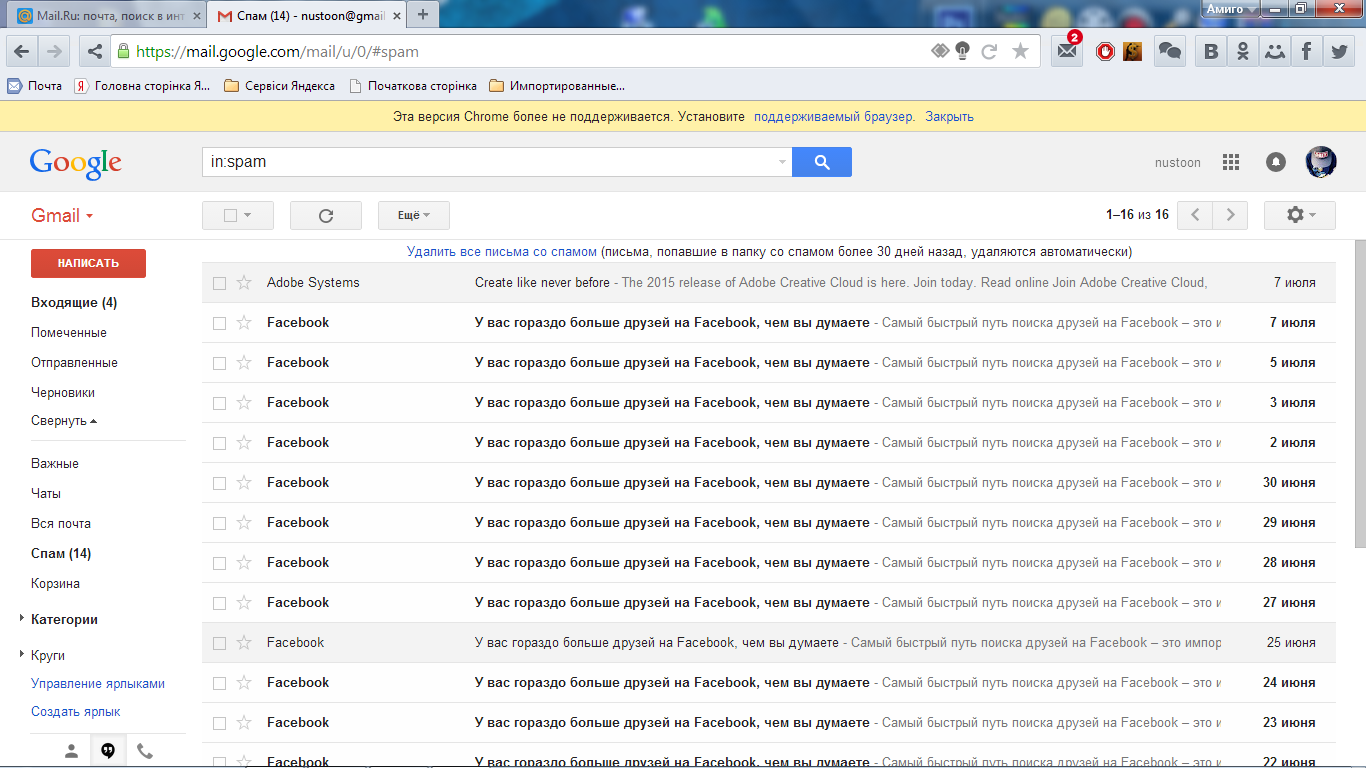Open the Google notifications bell
The image size is (1366, 768).
[1276, 162]
